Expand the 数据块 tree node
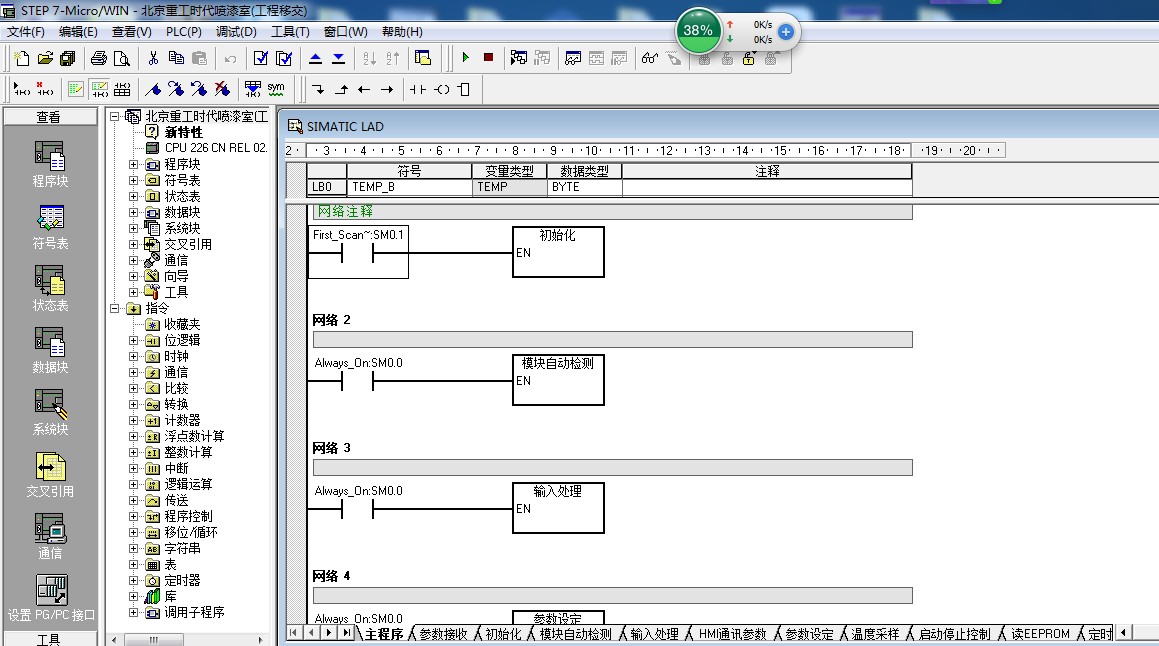 (134, 212)
